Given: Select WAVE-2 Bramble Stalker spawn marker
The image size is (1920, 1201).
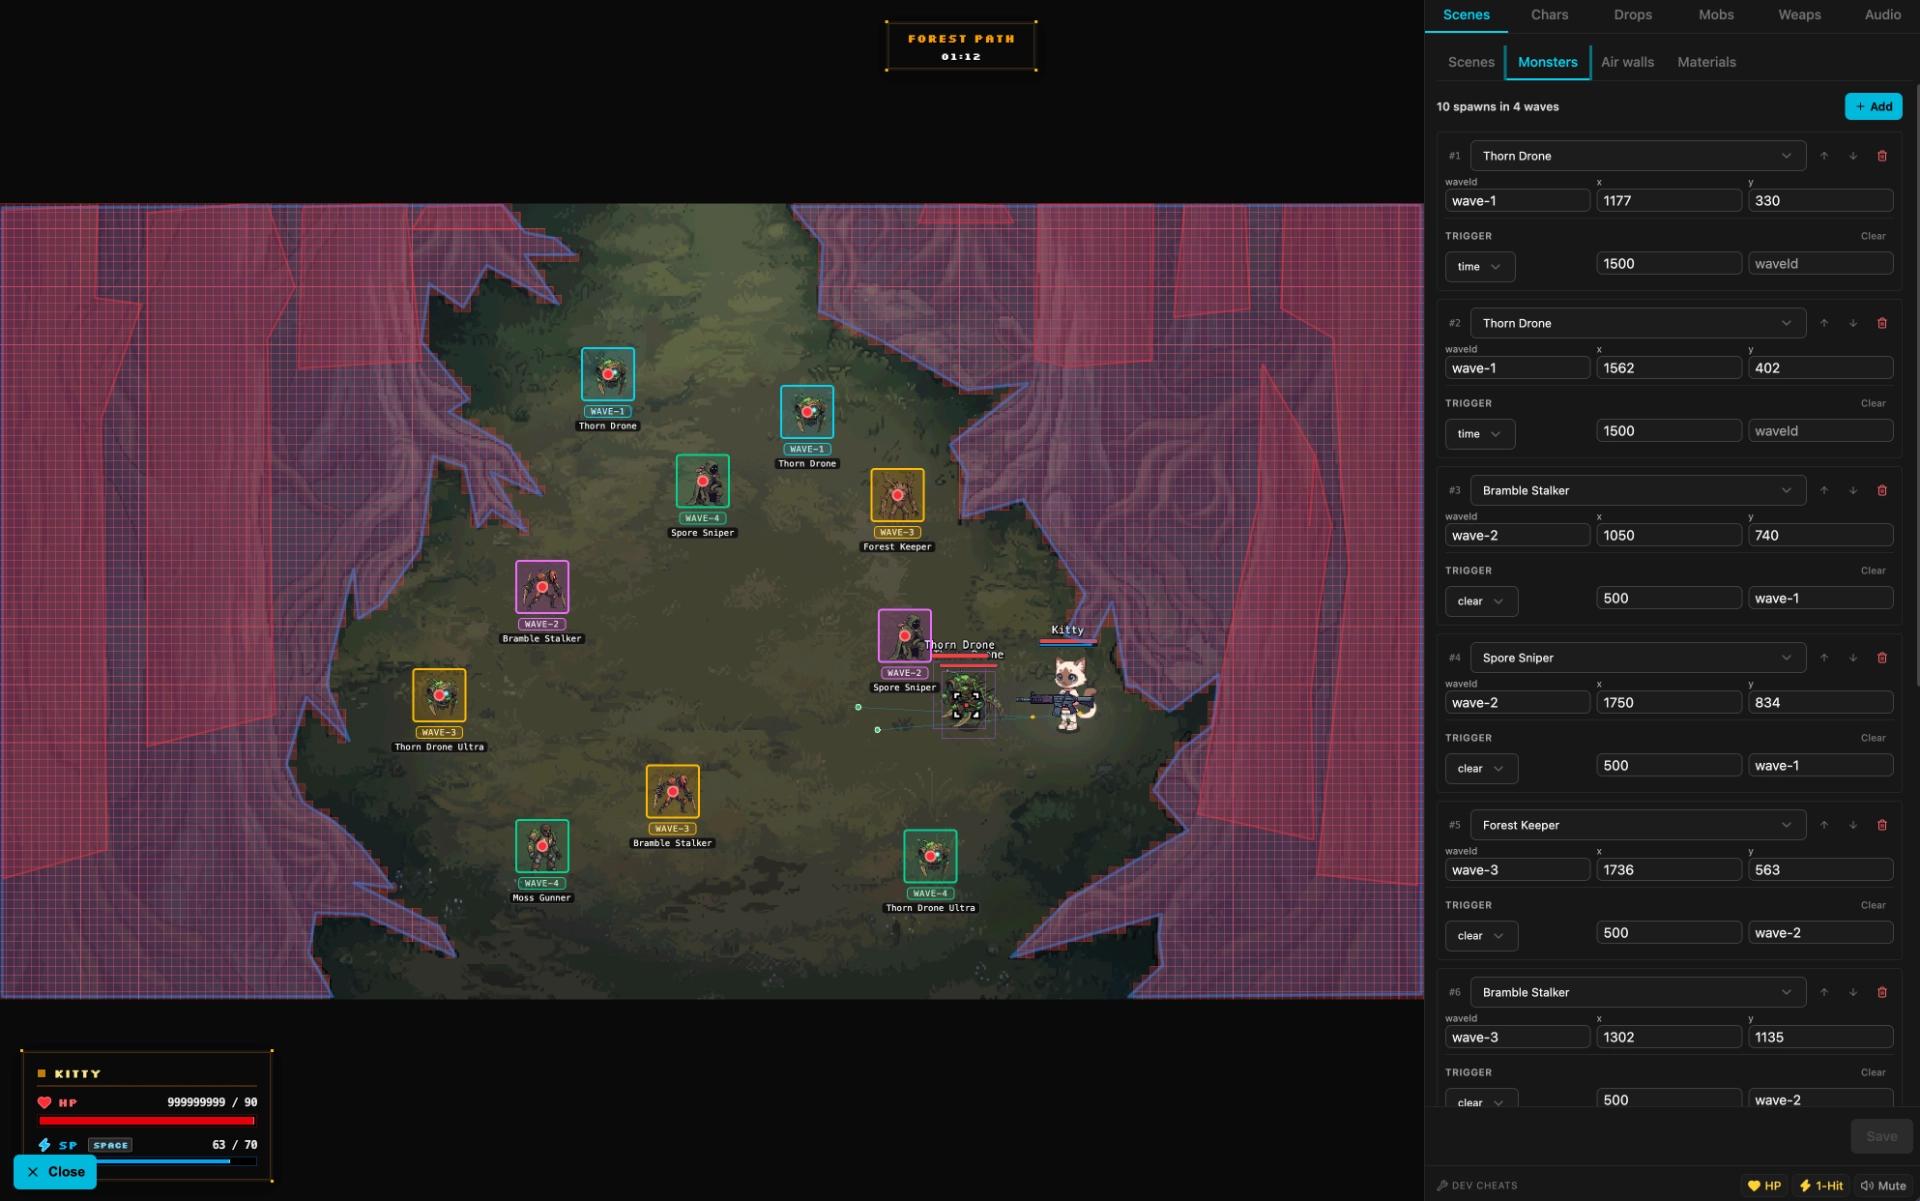Looking at the screenshot, I should point(542,586).
